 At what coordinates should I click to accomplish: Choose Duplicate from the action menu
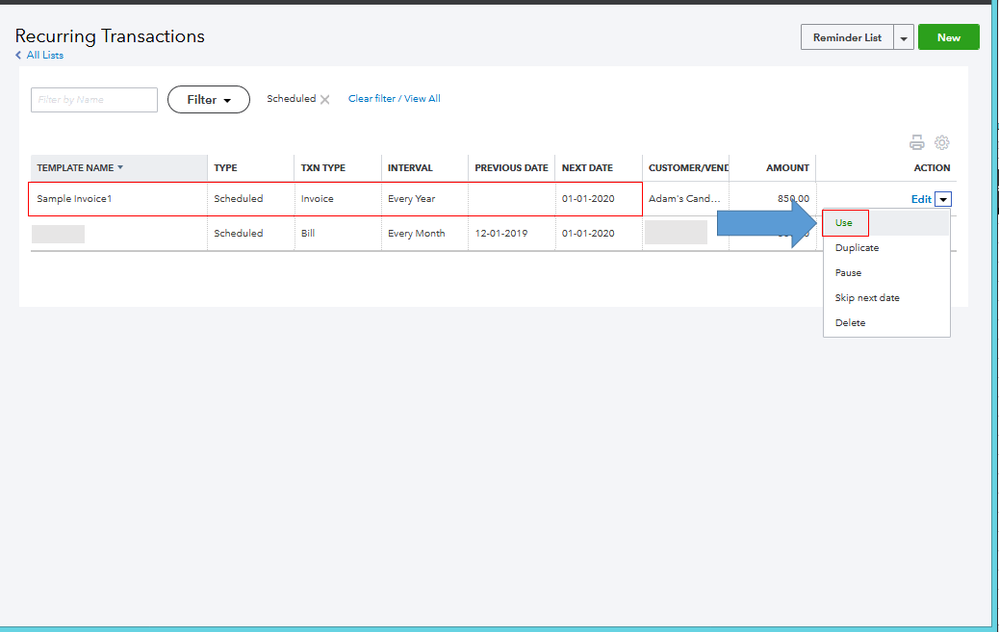[x=857, y=248]
